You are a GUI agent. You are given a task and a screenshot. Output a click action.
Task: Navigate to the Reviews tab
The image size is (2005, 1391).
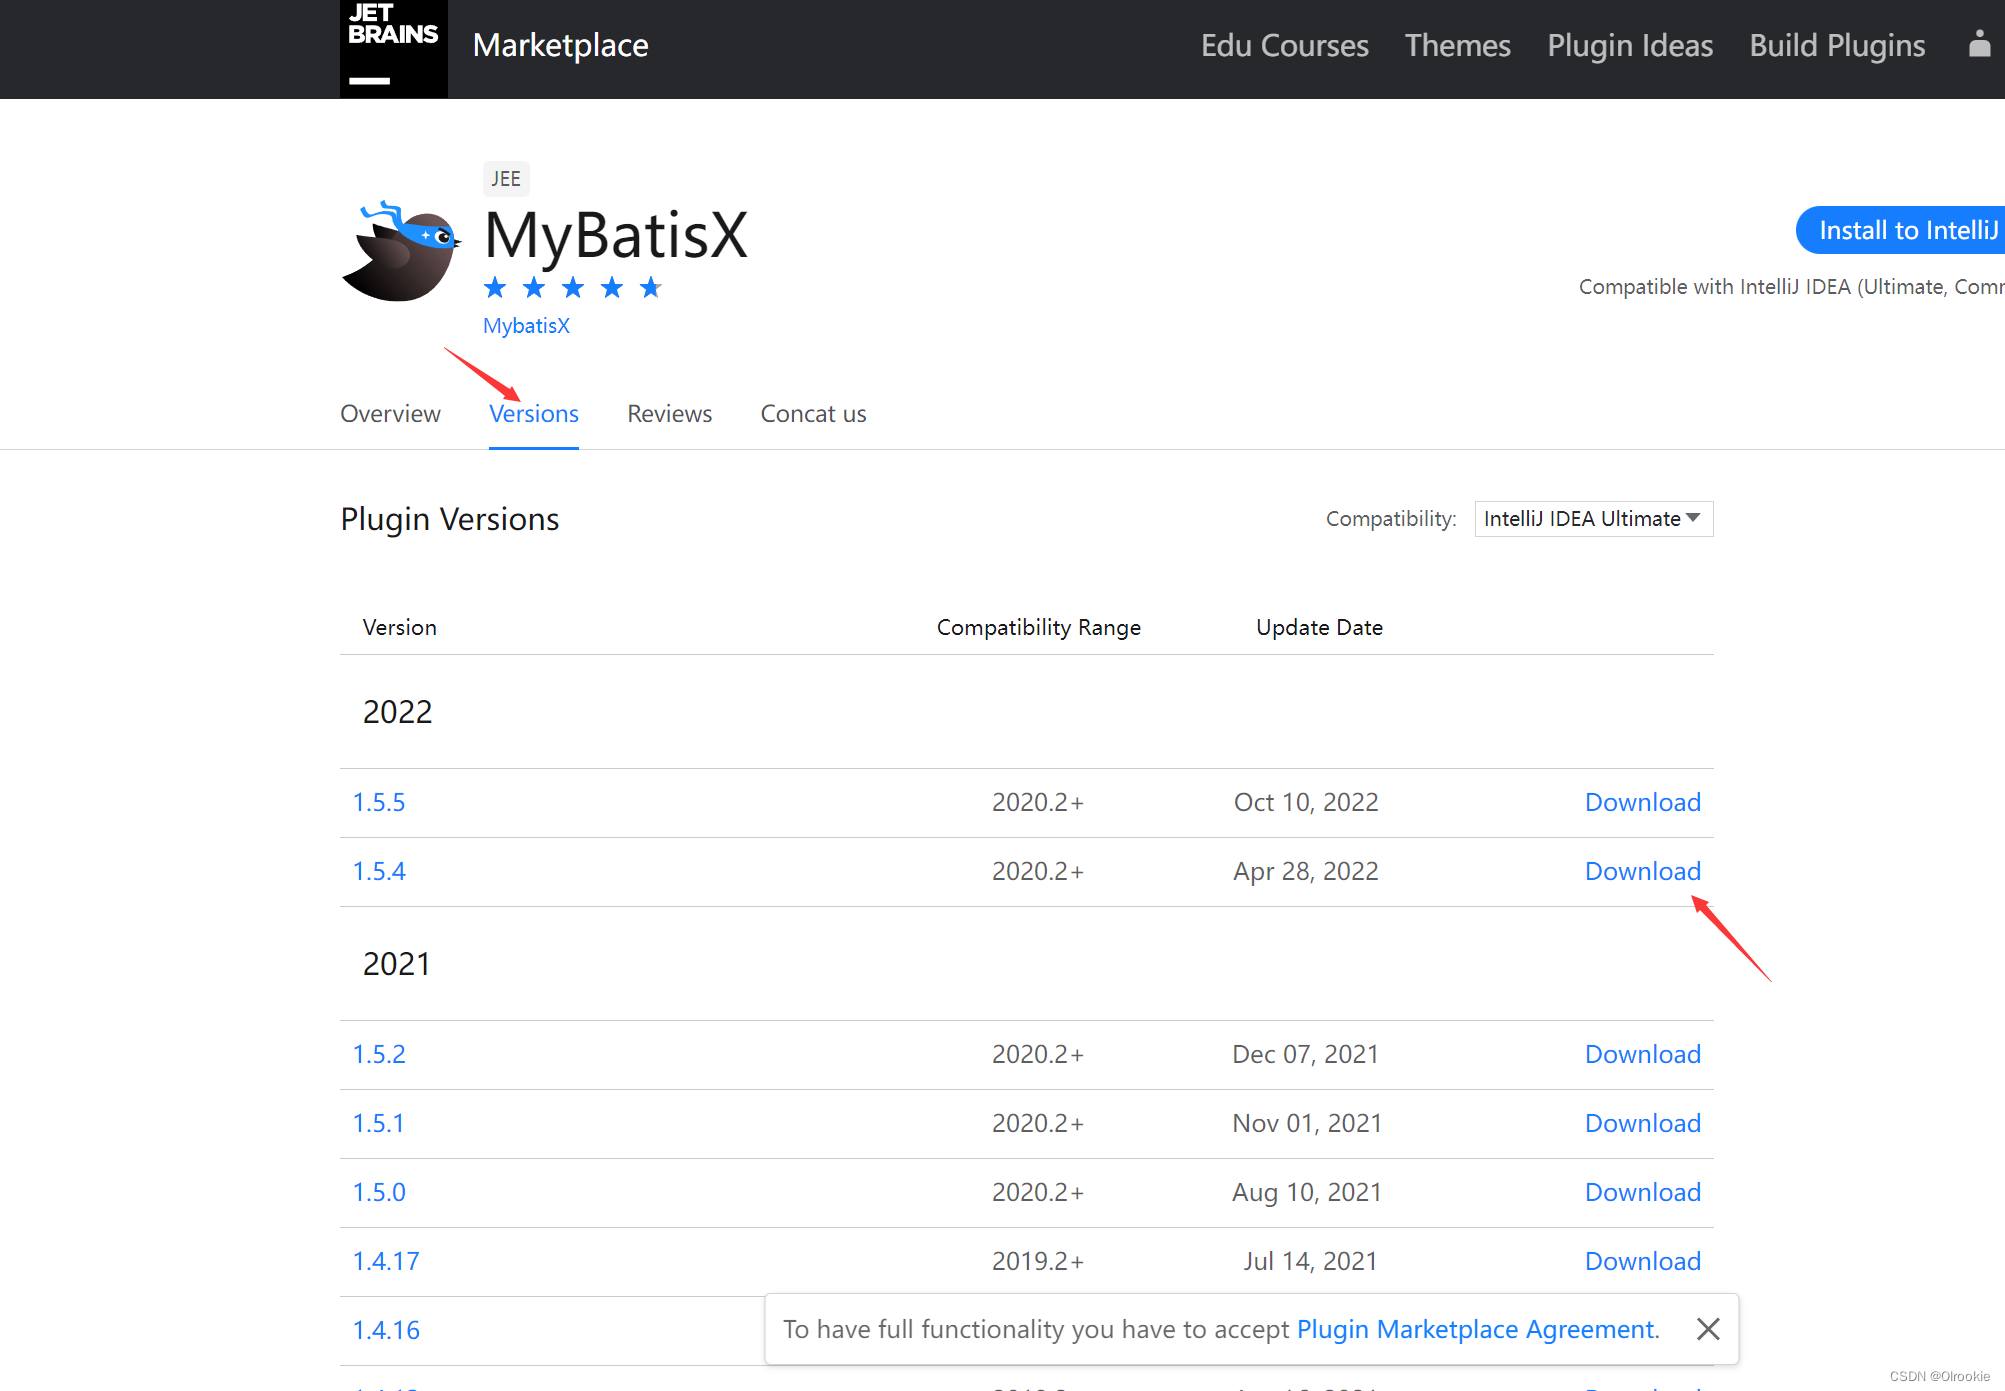(670, 413)
